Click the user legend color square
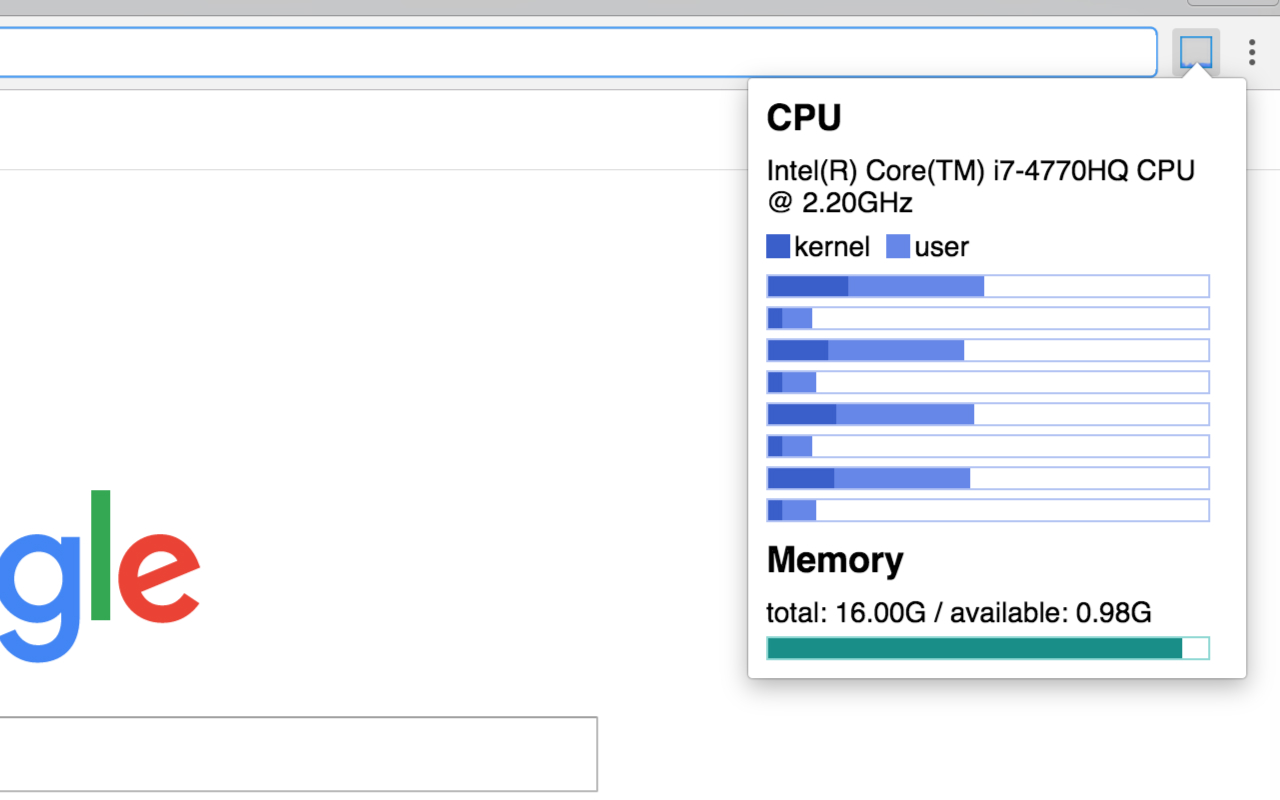Screen dimensions: 1280x800 point(897,246)
